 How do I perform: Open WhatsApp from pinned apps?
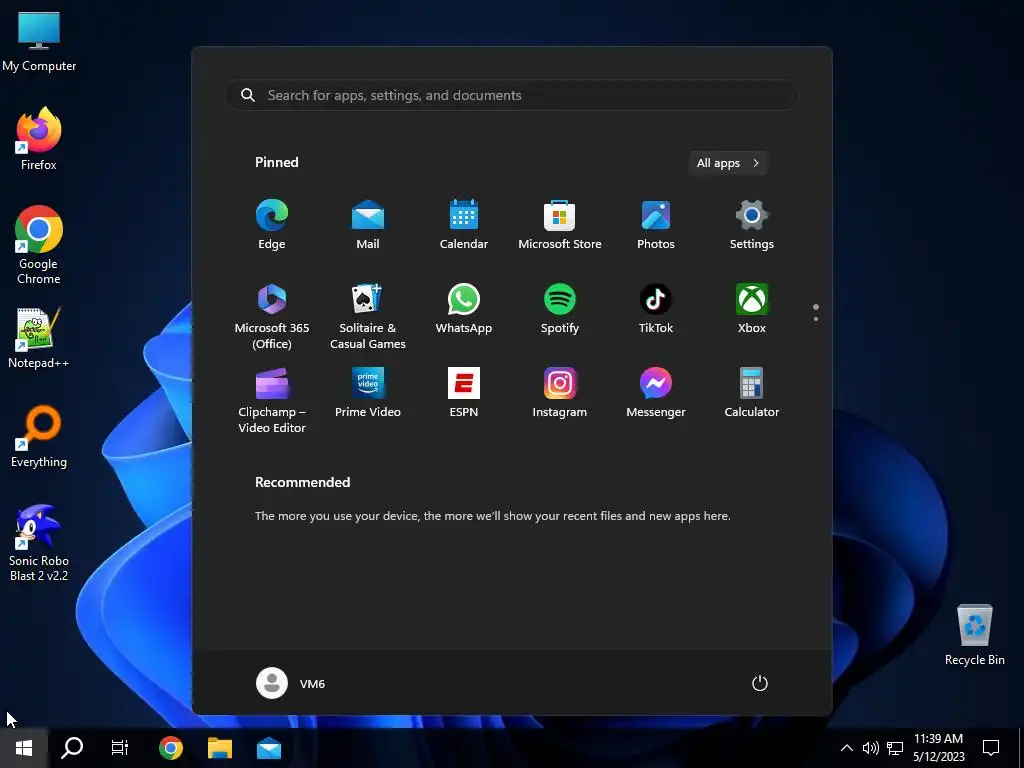[x=464, y=308]
